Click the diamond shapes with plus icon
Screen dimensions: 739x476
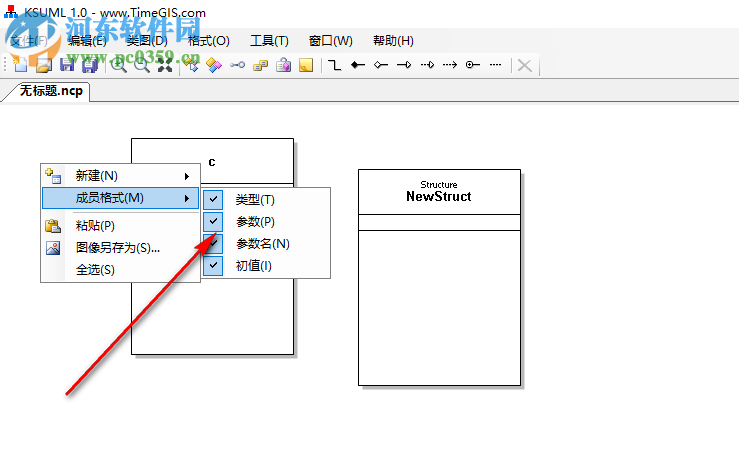click(191, 65)
